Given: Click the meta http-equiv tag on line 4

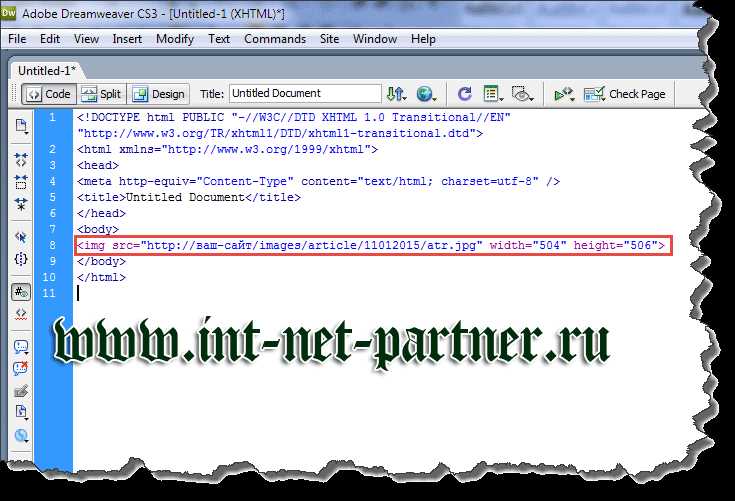Looking at the screenshot, I should [x=318, y=181].
